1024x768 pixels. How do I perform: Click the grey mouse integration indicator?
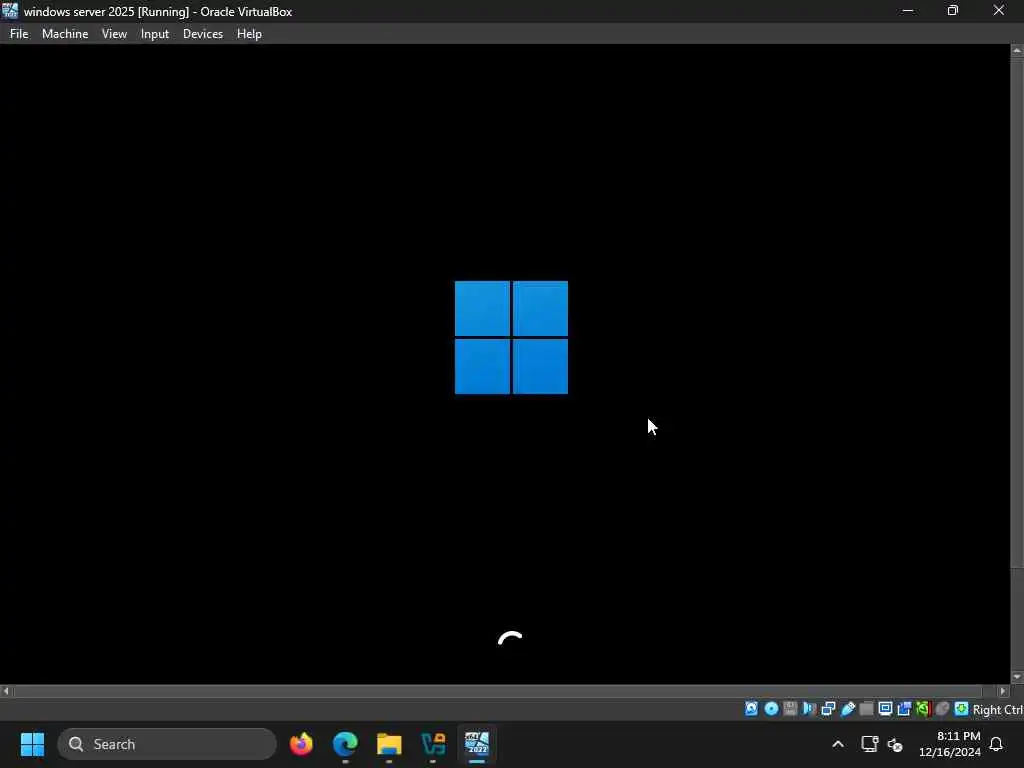tap(942, 709)
